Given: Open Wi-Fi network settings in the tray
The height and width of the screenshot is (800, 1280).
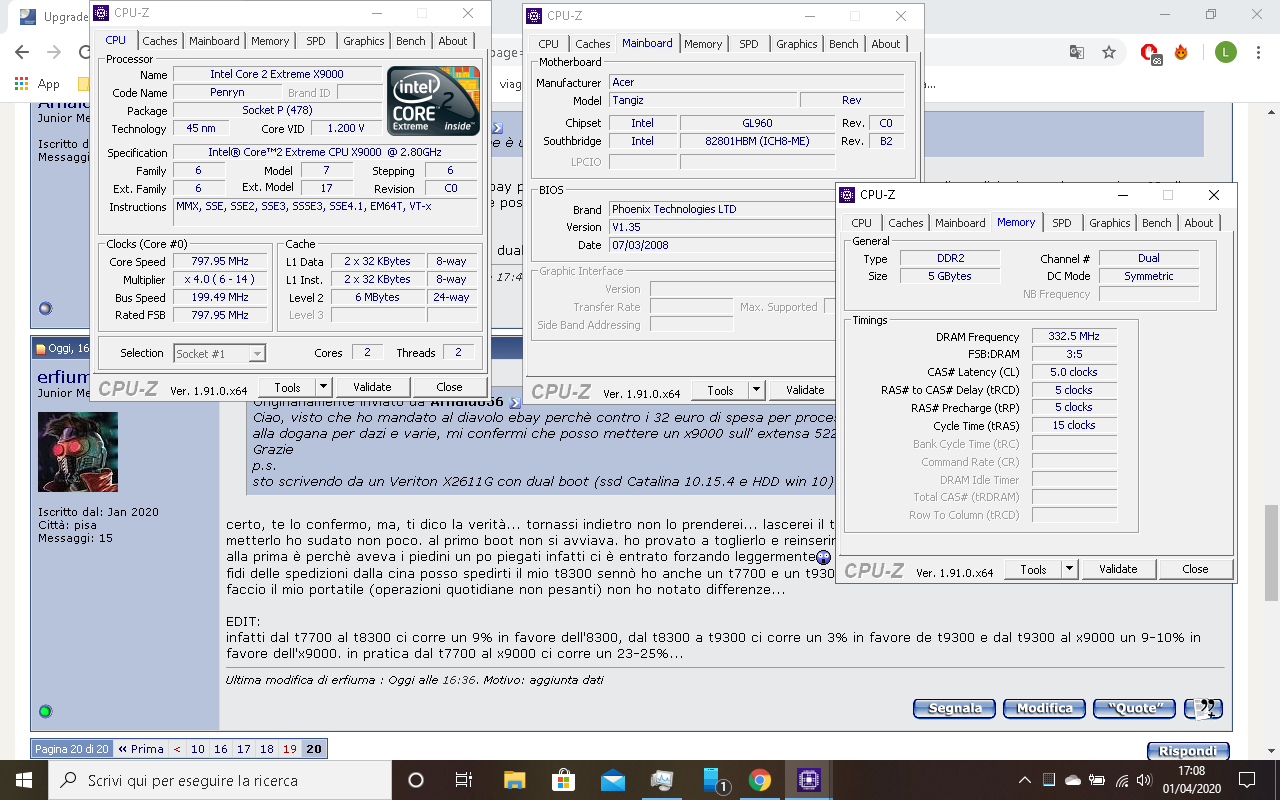Looking at the screenshot, I should point(1122,780).
